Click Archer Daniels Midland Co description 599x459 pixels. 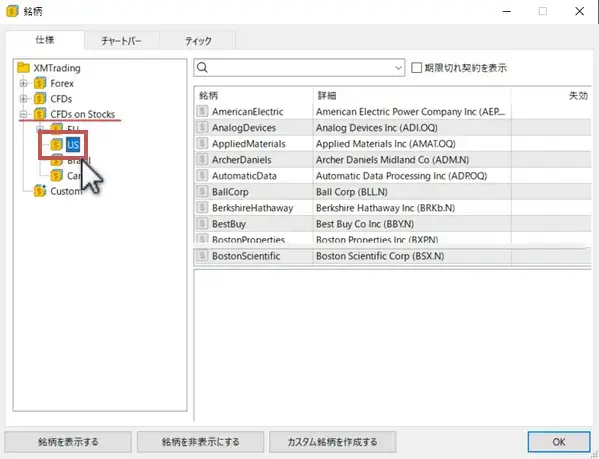point(392,160)
